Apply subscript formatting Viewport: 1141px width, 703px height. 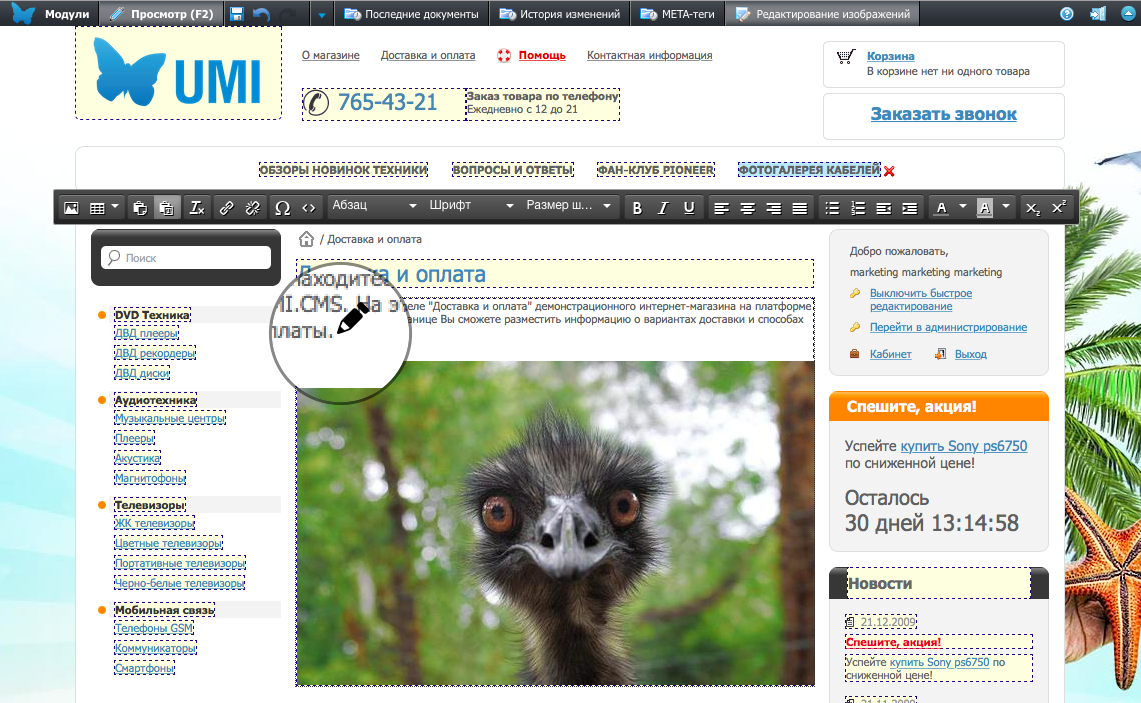[1033, 208]
